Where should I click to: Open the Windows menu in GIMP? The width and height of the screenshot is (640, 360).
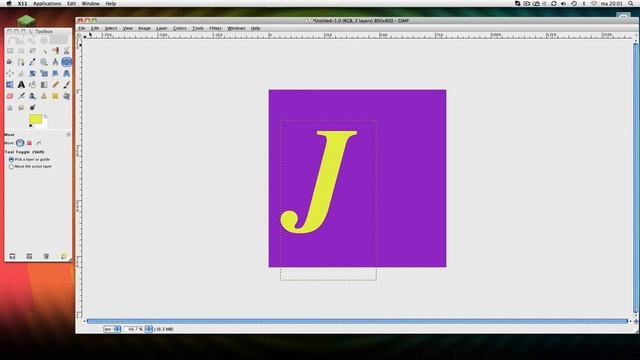click(x=236, y=28)
